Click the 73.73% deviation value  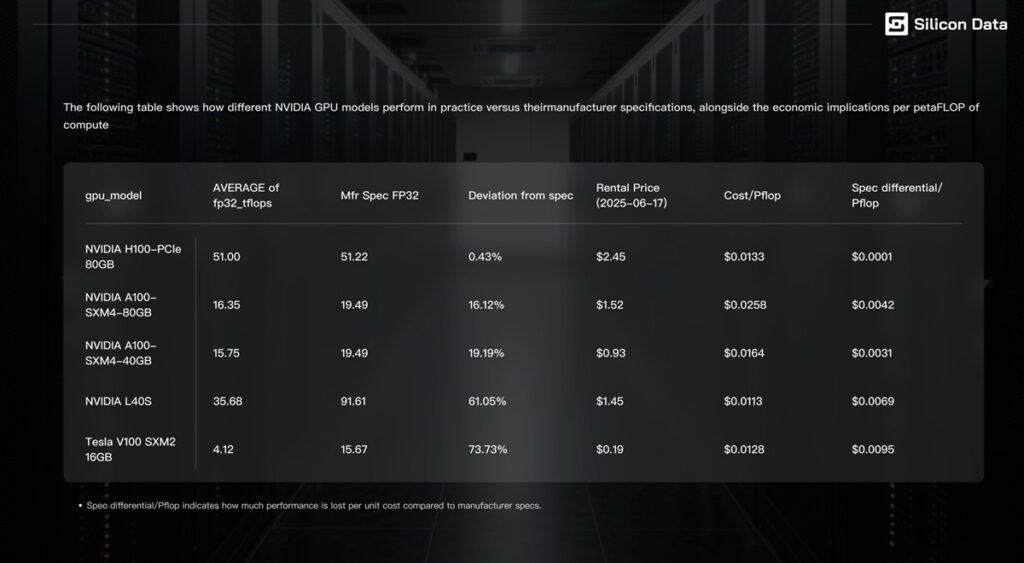488,449
